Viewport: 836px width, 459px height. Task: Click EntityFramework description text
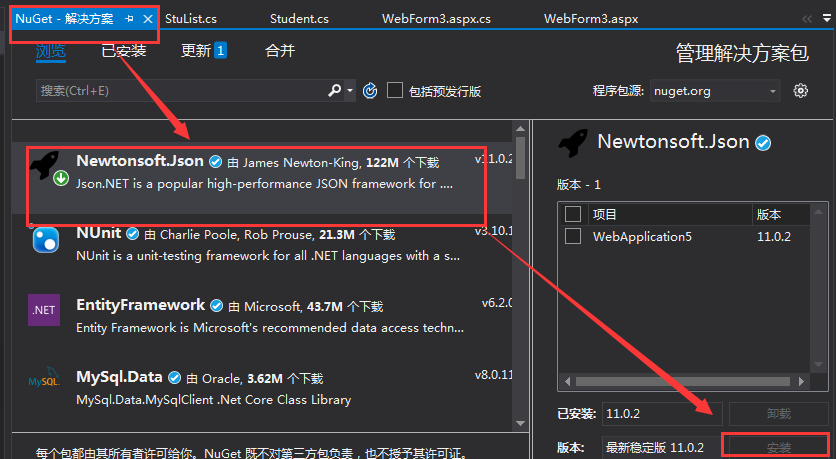[x=270, y=328]
